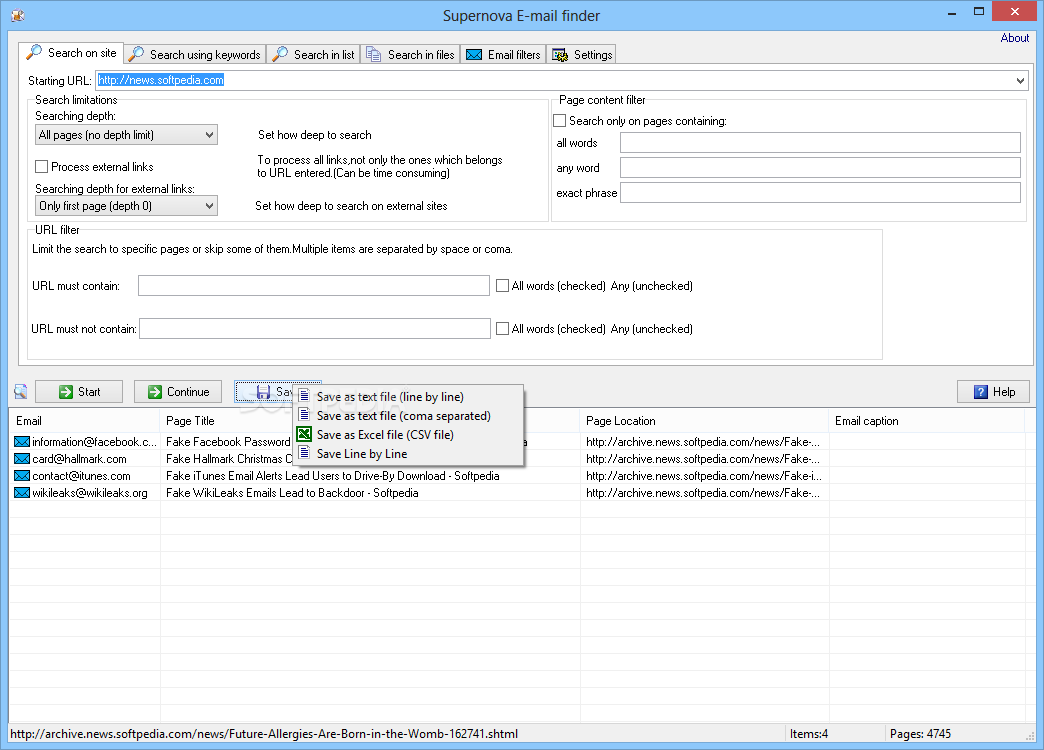Open the Search in list tab
This screenshot has width=1044, height=750.
click(314, 55)
